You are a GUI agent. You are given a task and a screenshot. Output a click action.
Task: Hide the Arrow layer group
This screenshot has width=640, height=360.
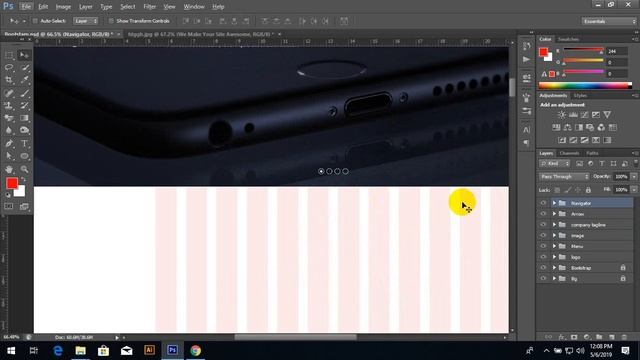coord(543,214)
